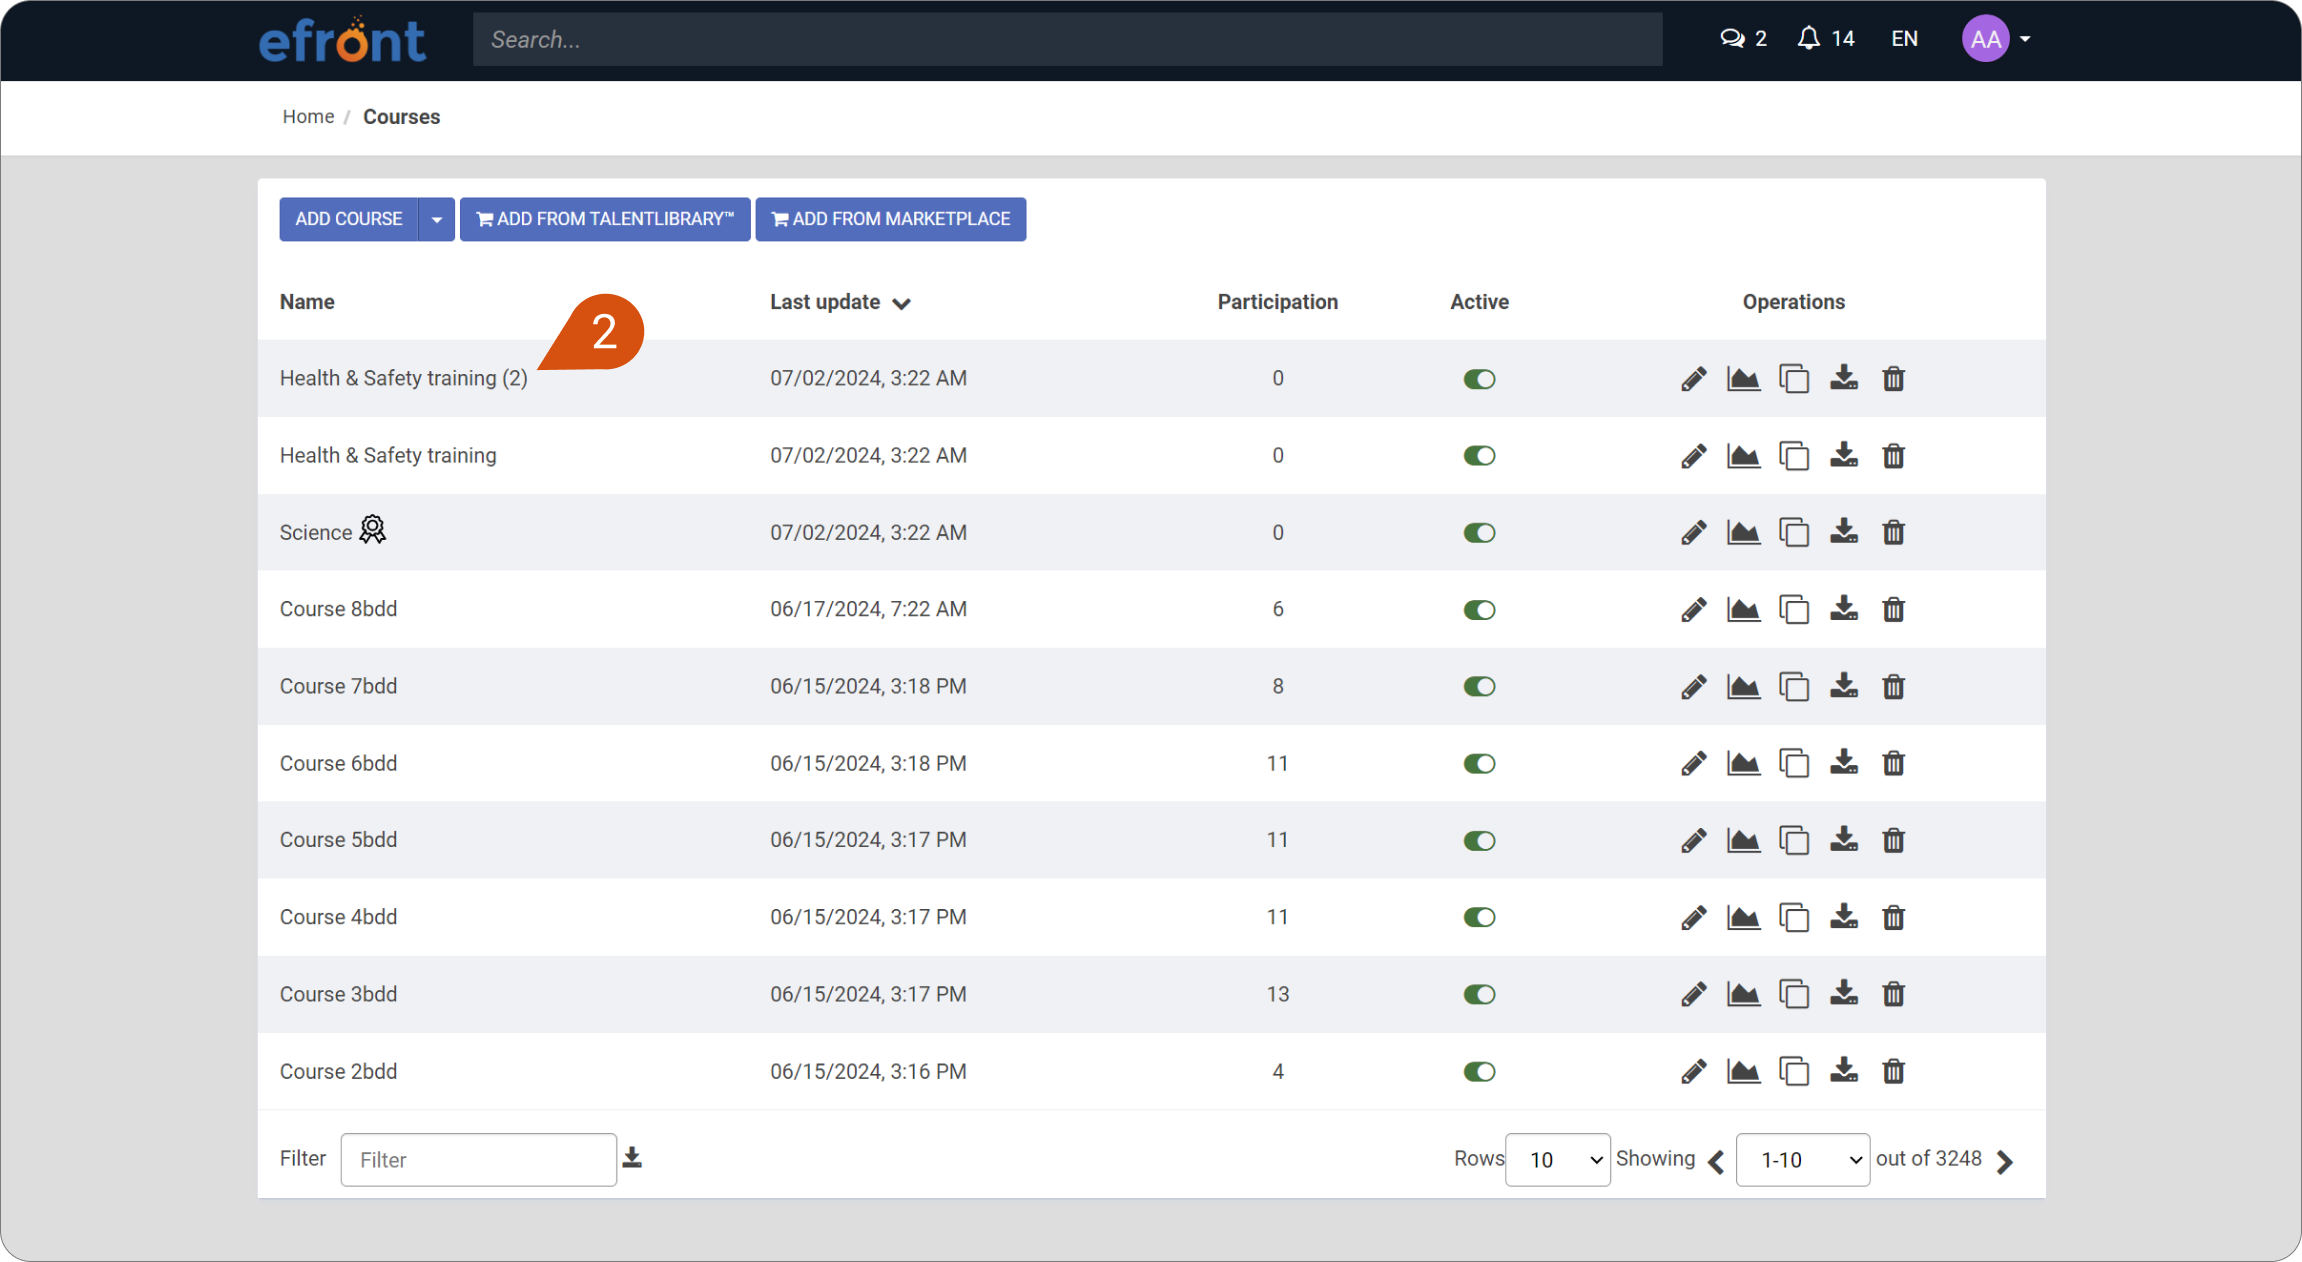Open the AA user avatar menu
2302x1262 pixels.
click(x=1996, y=39)
